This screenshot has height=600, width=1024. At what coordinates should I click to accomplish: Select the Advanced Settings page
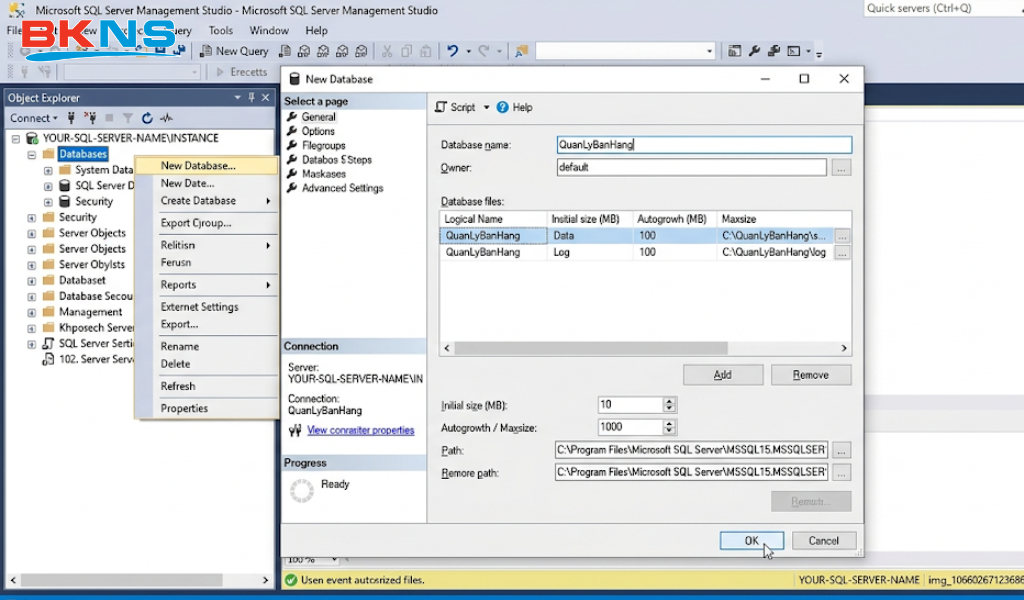pyautogui.click(x=342, y=188)
